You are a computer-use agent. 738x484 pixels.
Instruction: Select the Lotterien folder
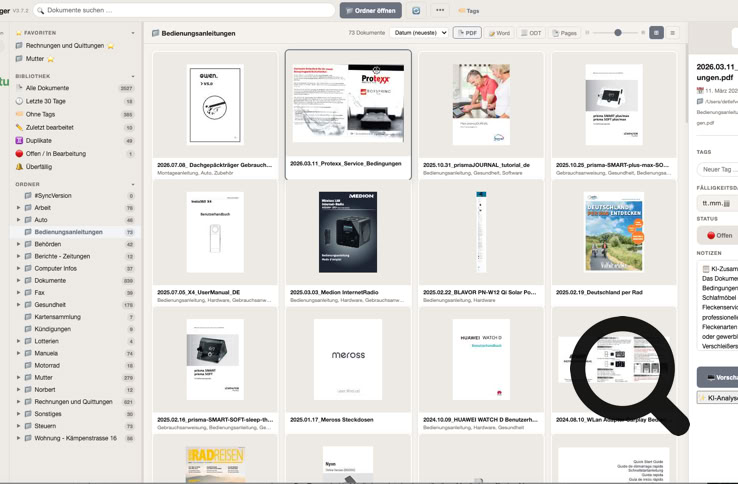[75, 341]
